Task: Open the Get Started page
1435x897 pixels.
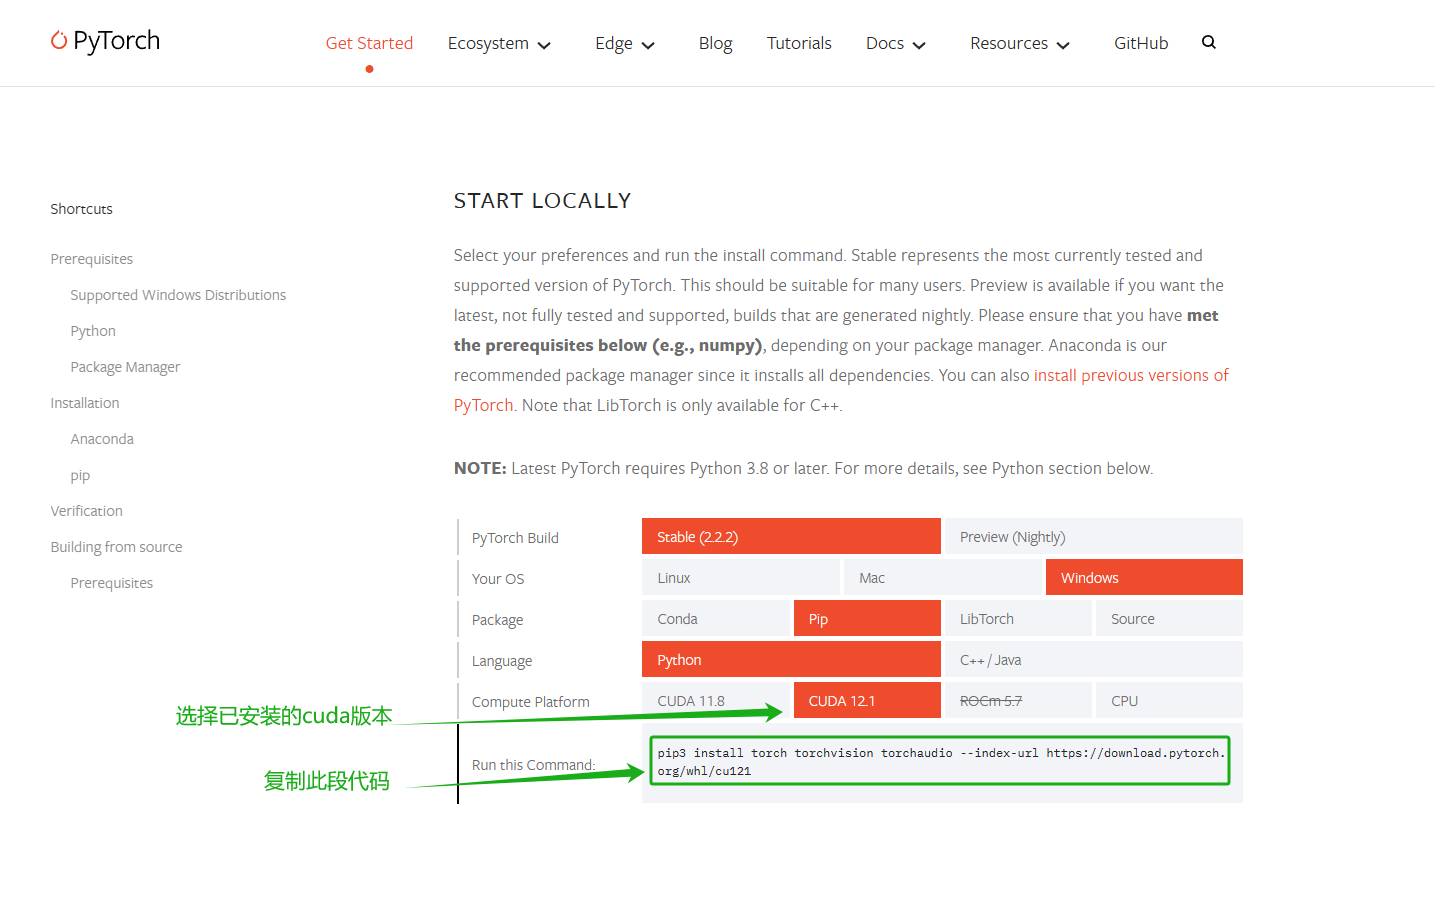Action: tap(369, 43)
